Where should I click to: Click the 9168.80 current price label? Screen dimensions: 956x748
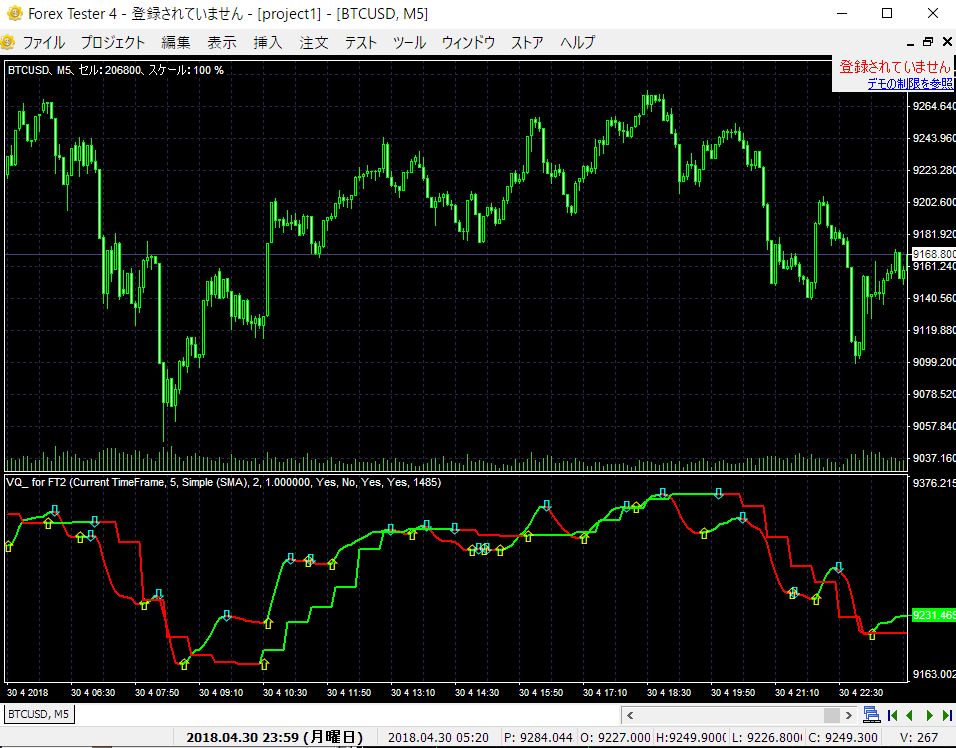933,254
